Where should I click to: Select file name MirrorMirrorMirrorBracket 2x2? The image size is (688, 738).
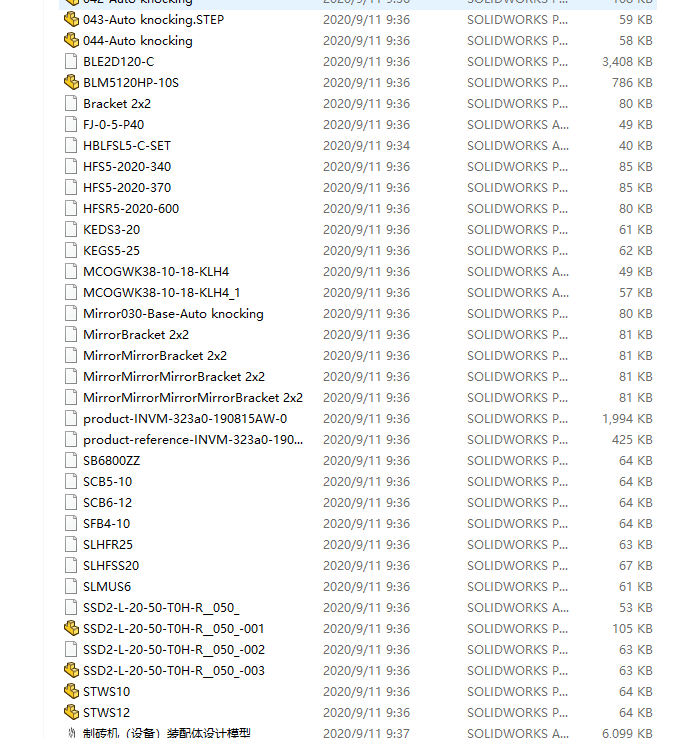174,377
